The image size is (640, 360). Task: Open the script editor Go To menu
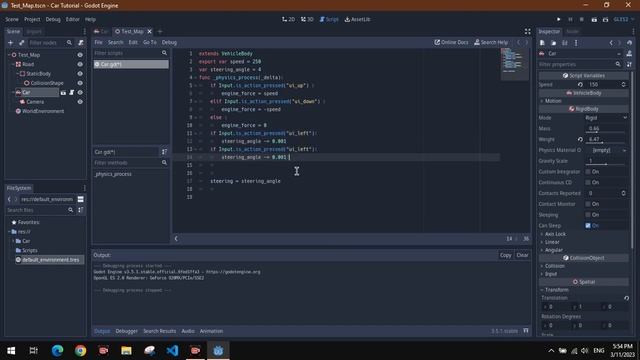[149, 42]
